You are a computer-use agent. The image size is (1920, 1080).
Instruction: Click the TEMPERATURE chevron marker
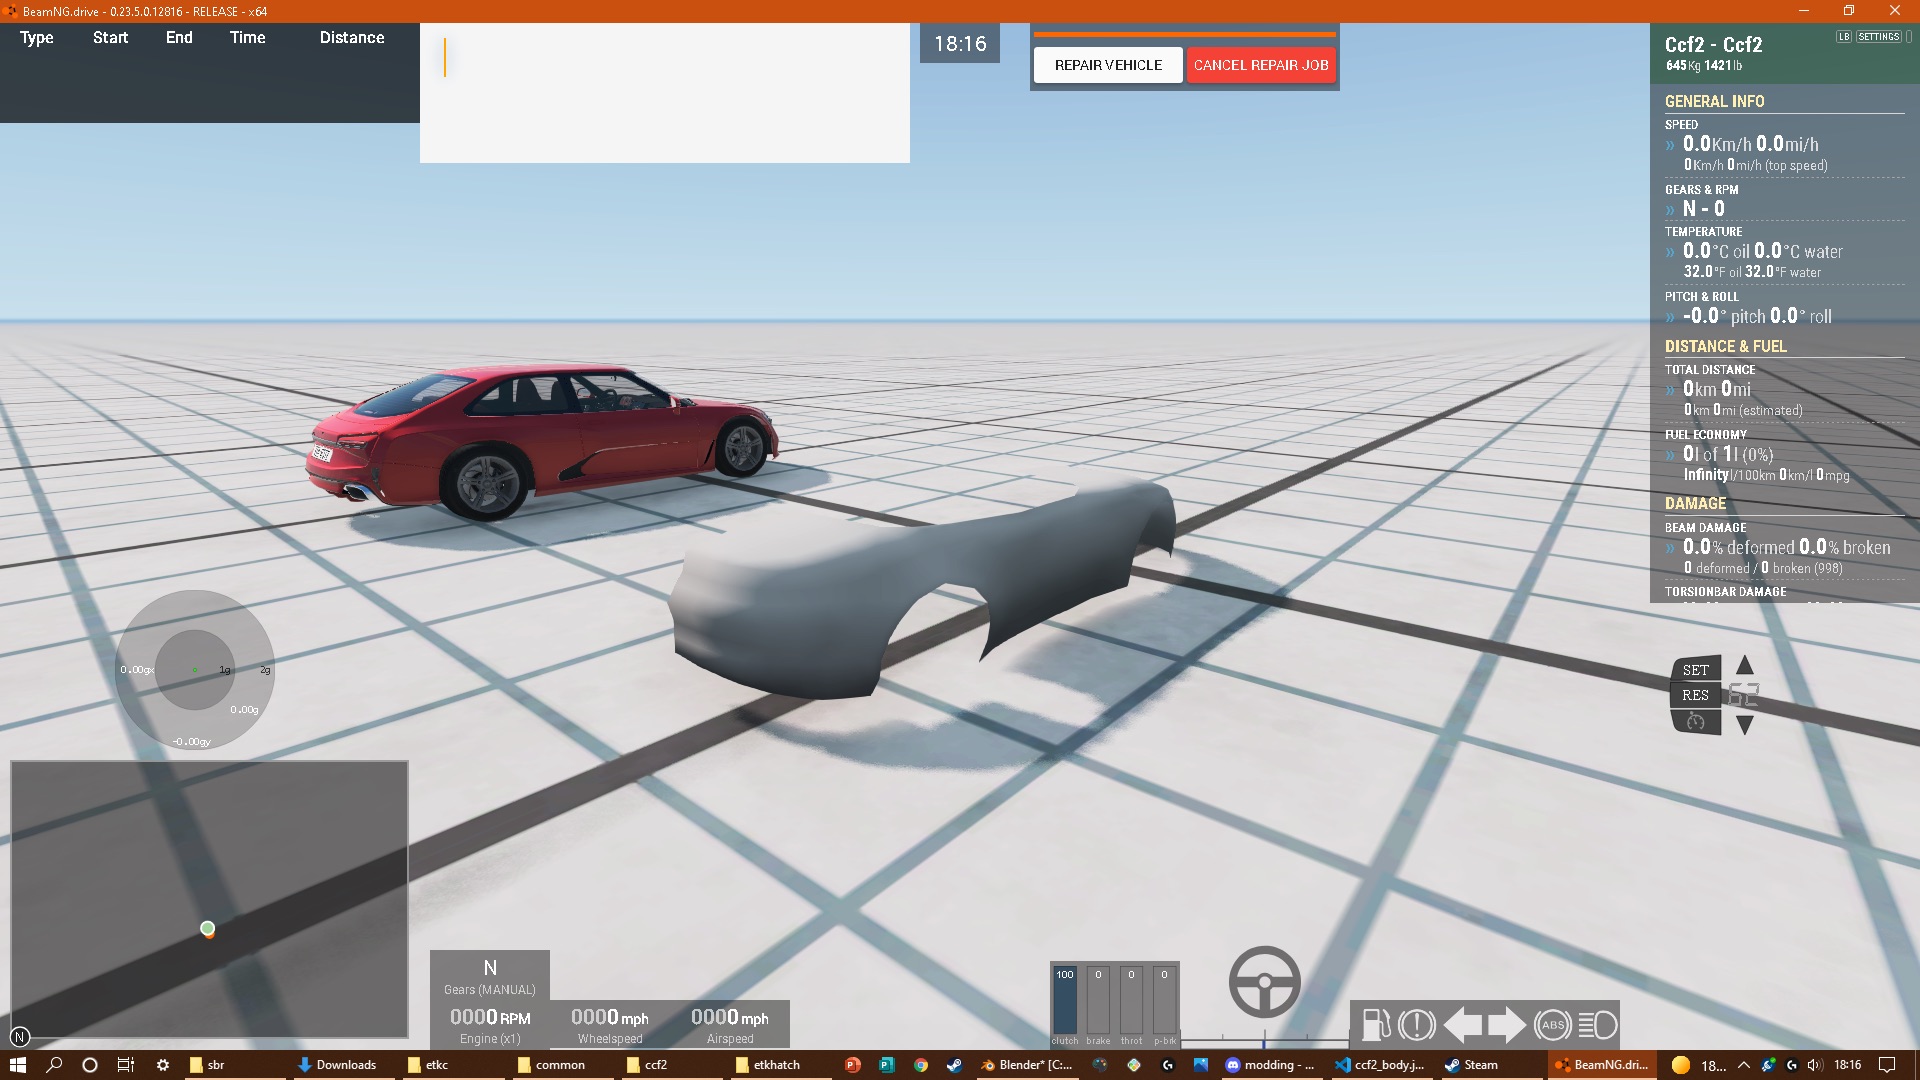[x=1670, y=252]
